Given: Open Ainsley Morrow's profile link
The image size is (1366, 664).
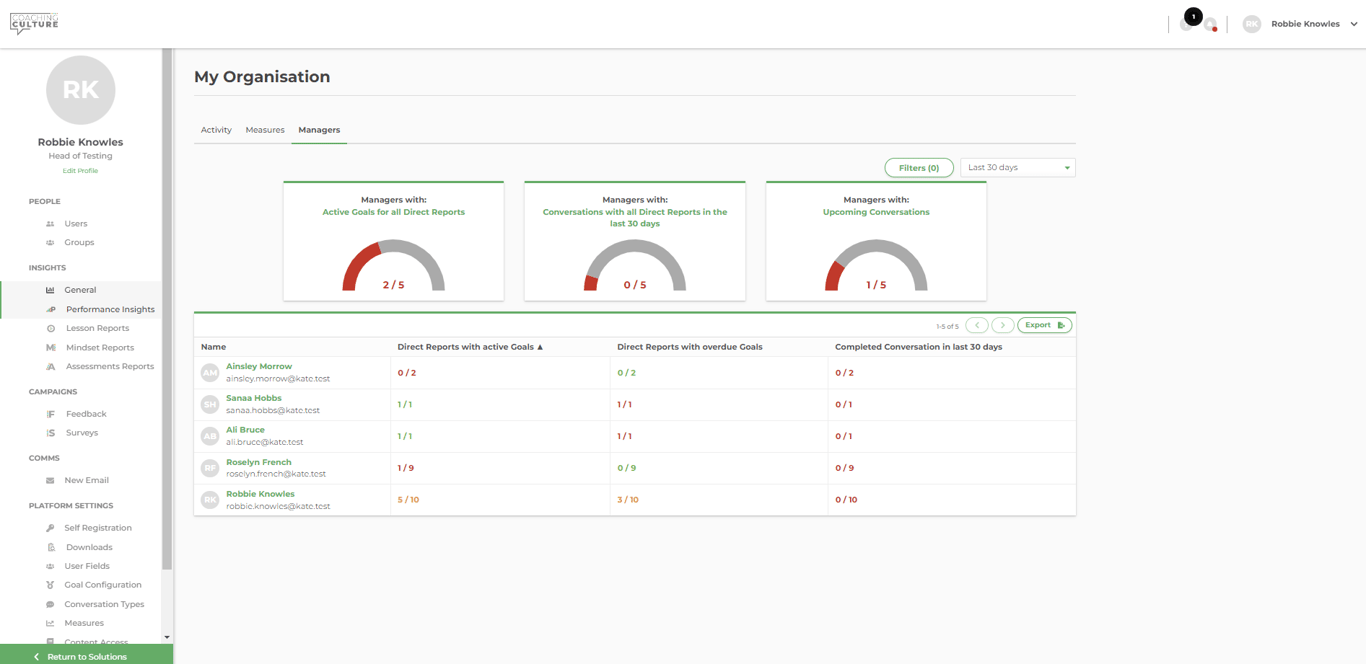Looking at the screenshot, I should [259, 367].
